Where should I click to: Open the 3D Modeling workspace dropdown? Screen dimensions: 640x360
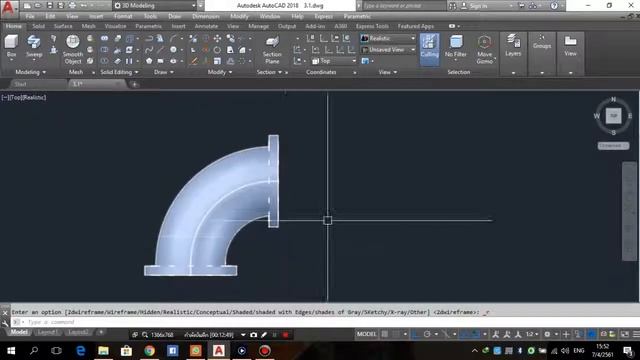pos(154,6)
